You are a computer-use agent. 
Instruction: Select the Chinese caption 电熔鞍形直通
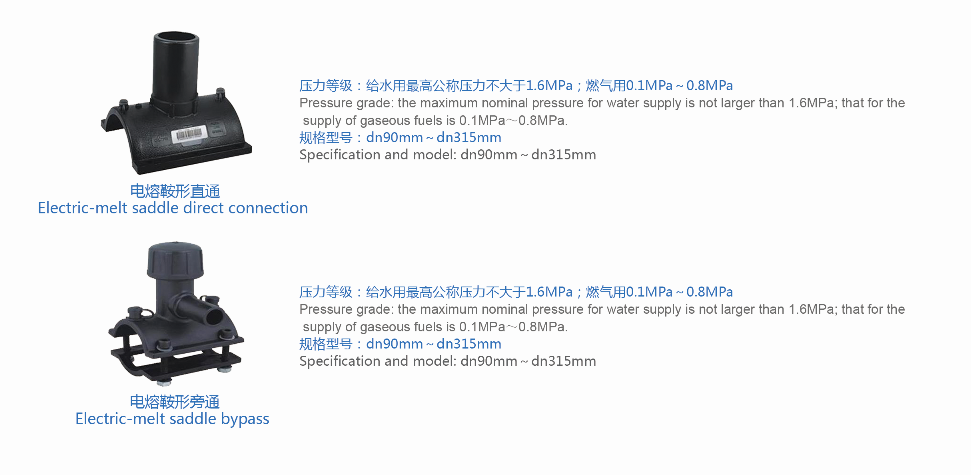coord(175,190)
